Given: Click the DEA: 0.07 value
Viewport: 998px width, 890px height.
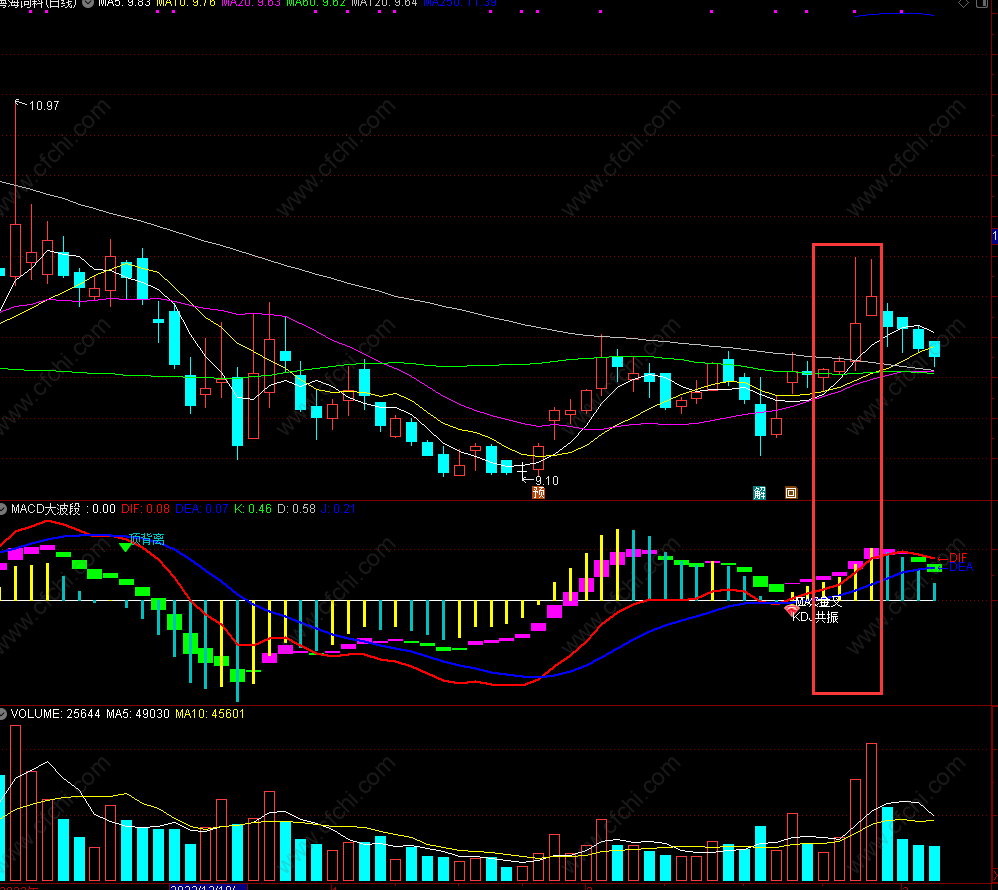Looking at the screenshot, I should 202,509.
